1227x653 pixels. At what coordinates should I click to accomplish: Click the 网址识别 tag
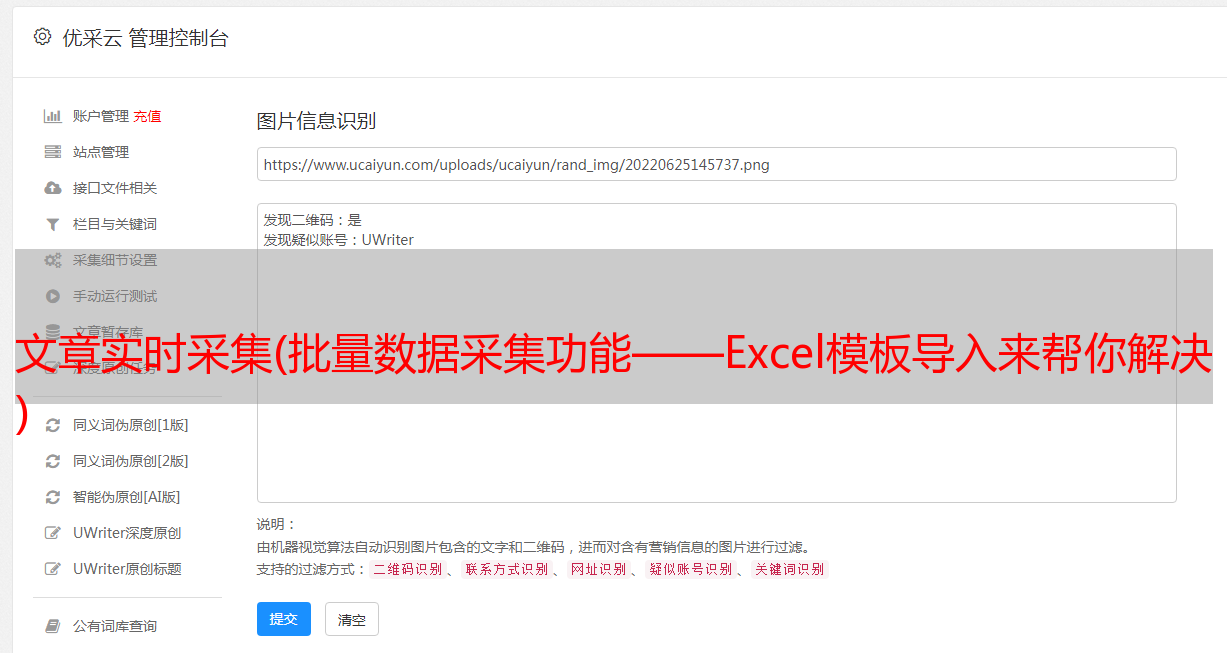coord(598,569)
